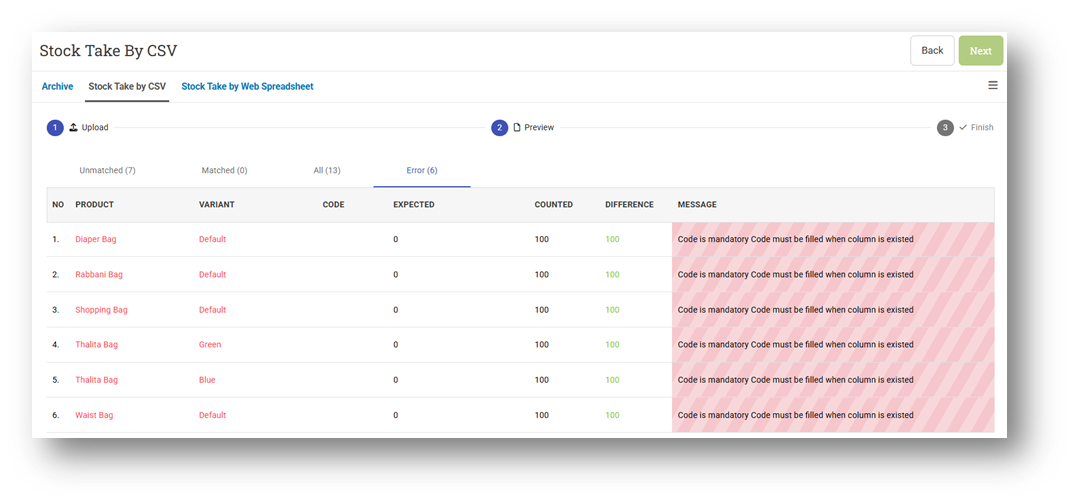
Task: Click the VARIANT column header
Action: 217,205
